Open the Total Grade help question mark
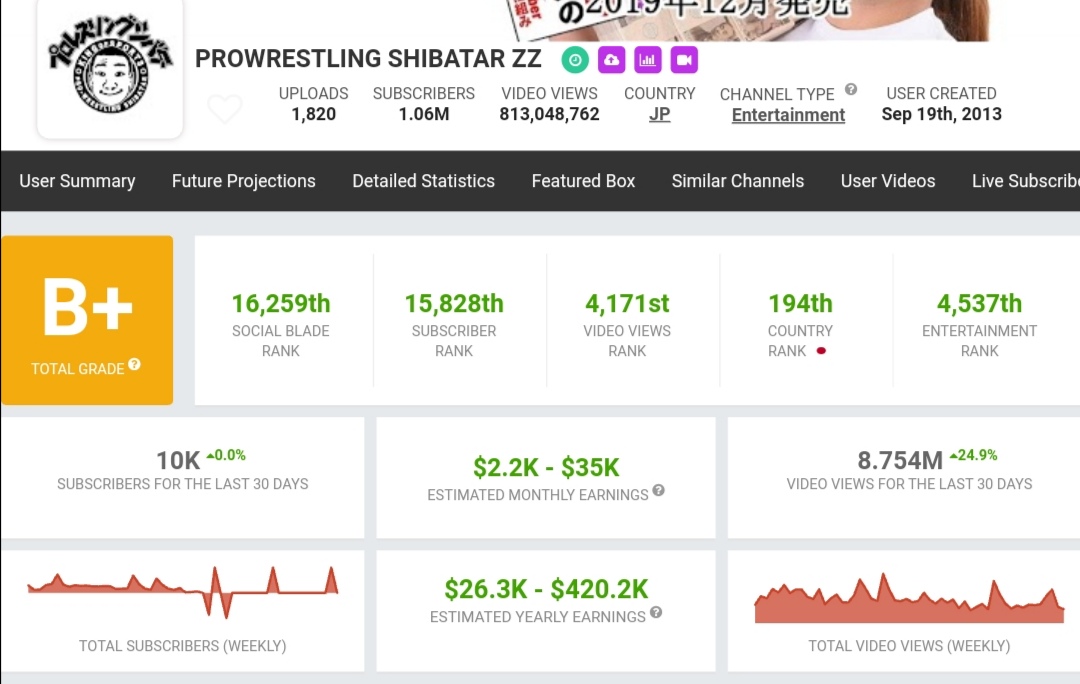The width and height of the screenshot is (1080, 684). point(134,364)
